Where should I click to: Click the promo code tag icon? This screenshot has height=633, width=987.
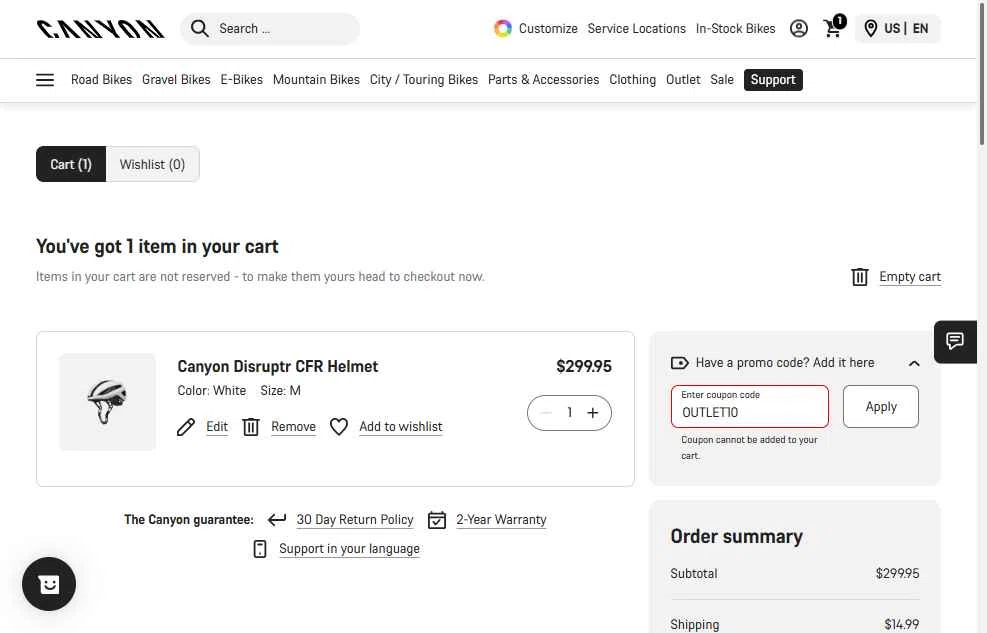click(x=679, y=363)
